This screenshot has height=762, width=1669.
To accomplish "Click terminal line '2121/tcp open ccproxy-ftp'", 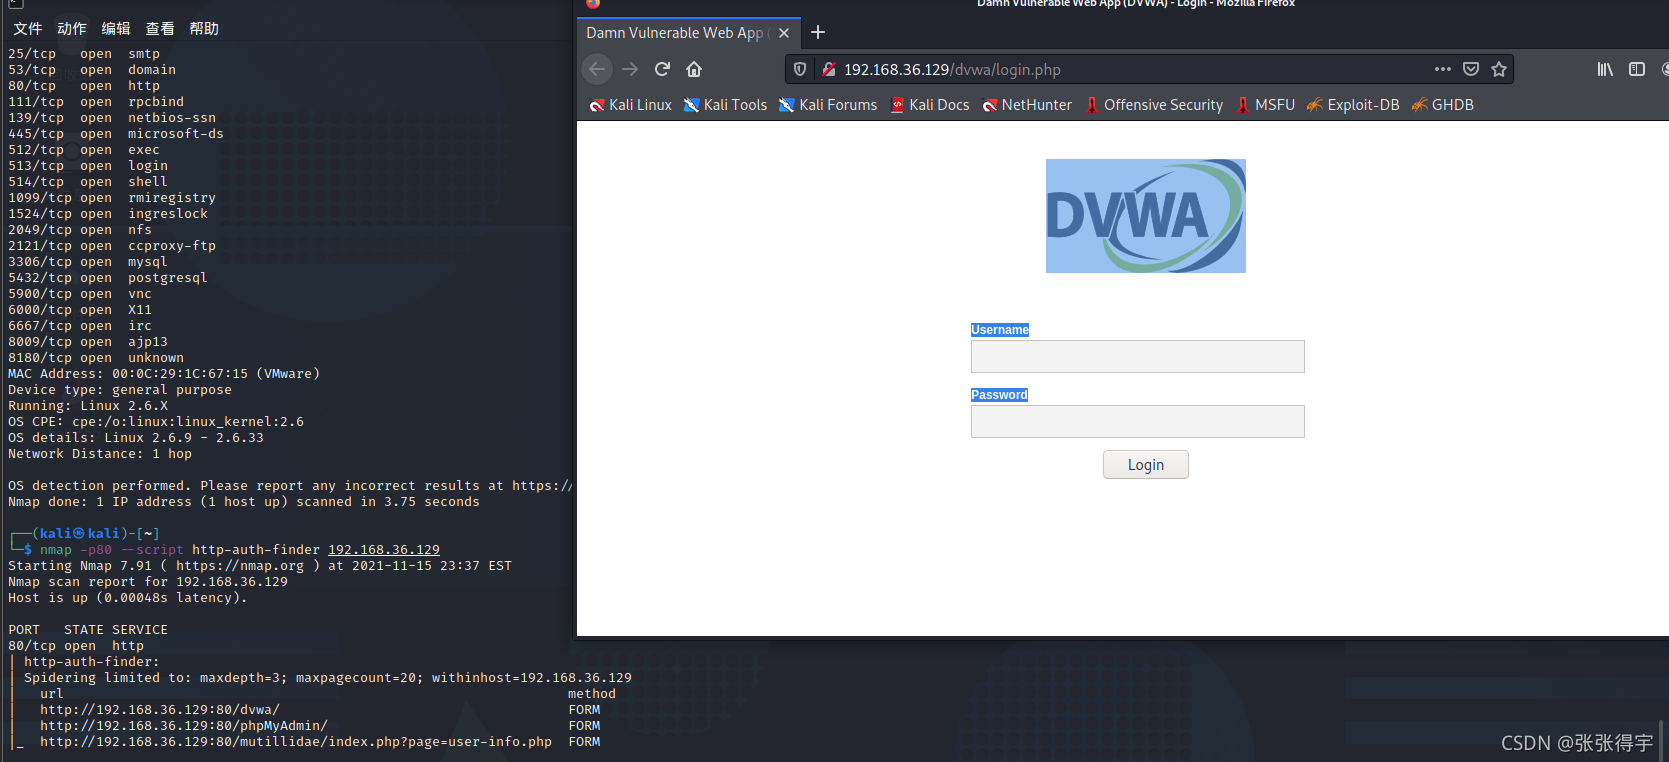I will click(112, 246).
